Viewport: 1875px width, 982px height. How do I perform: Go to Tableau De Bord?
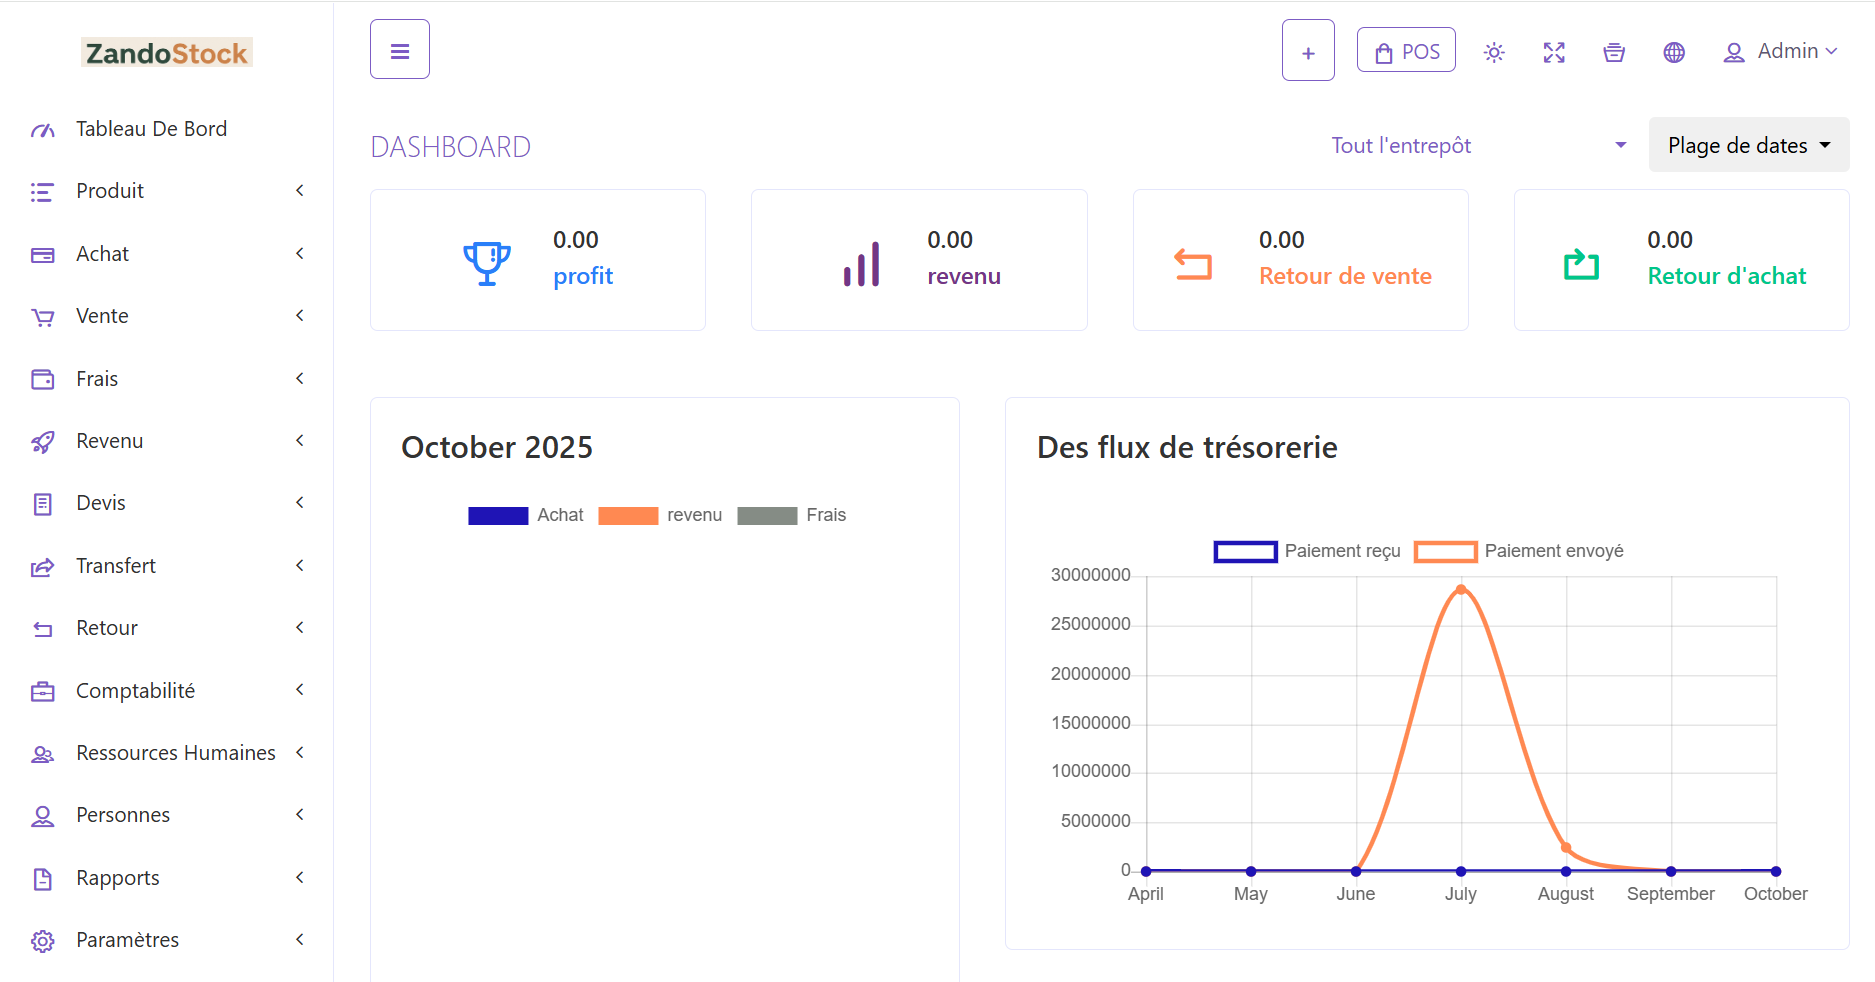coord(151,129)
